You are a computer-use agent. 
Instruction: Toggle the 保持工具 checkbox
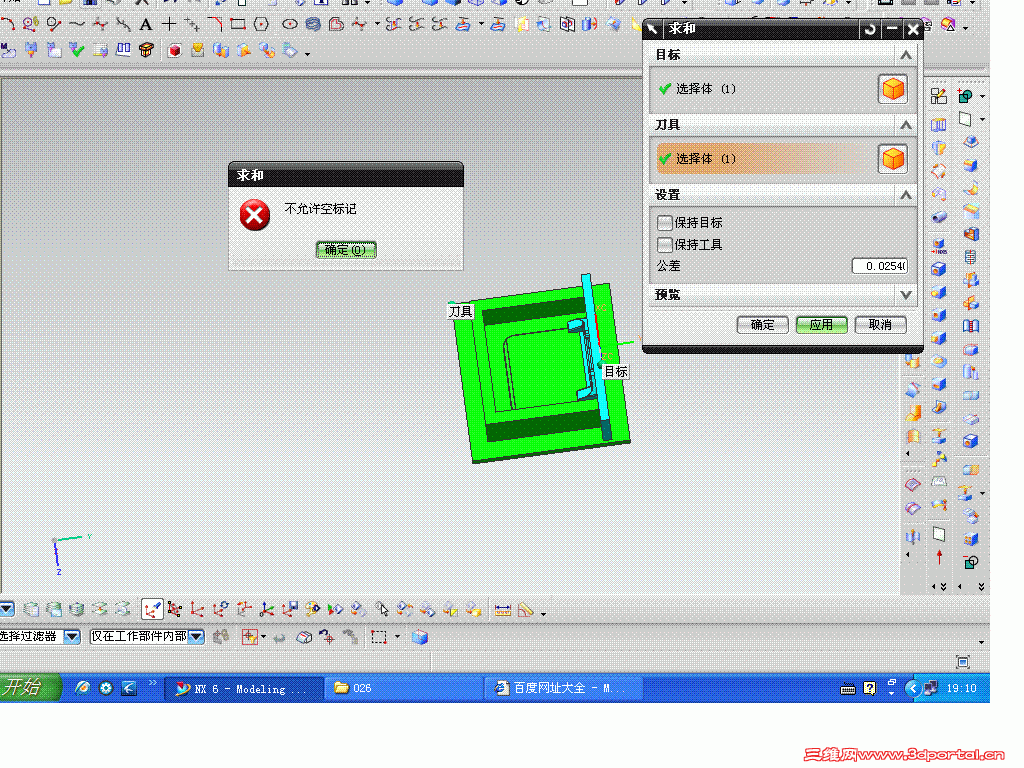coord(665,244)
